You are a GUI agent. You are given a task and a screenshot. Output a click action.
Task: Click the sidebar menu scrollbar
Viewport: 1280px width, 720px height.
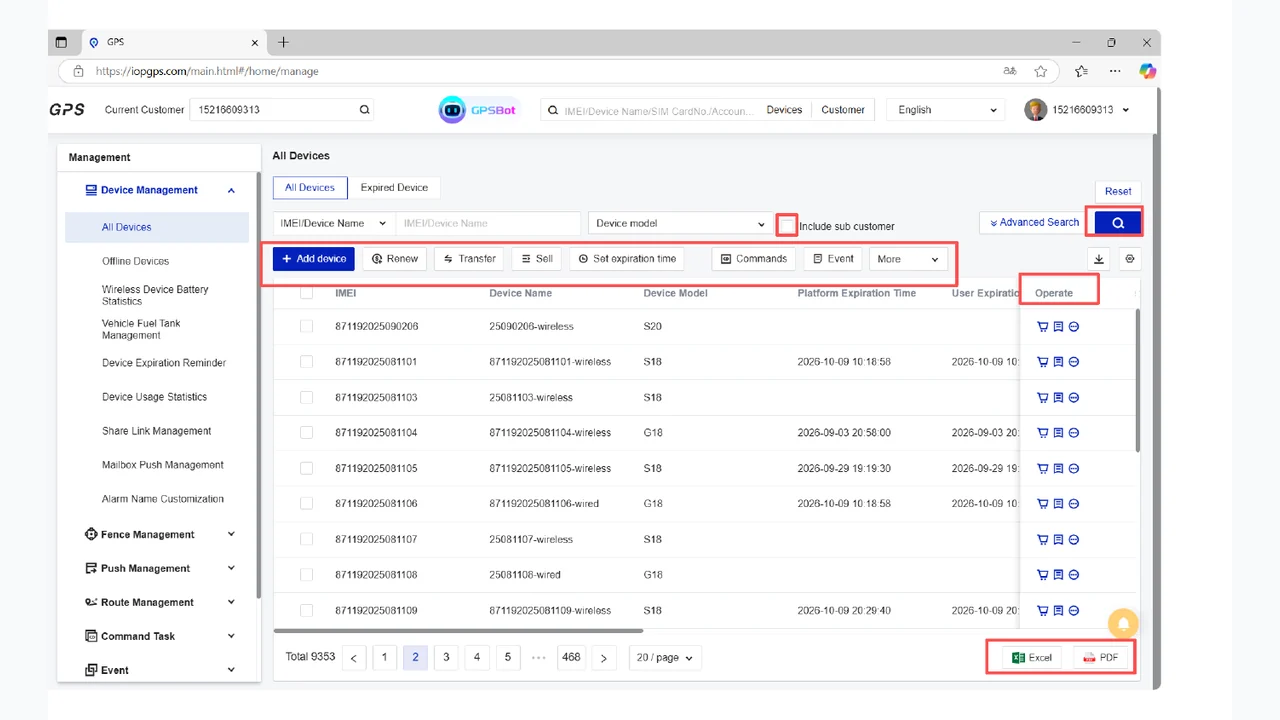pyautogui.click(x=259, y=385)
